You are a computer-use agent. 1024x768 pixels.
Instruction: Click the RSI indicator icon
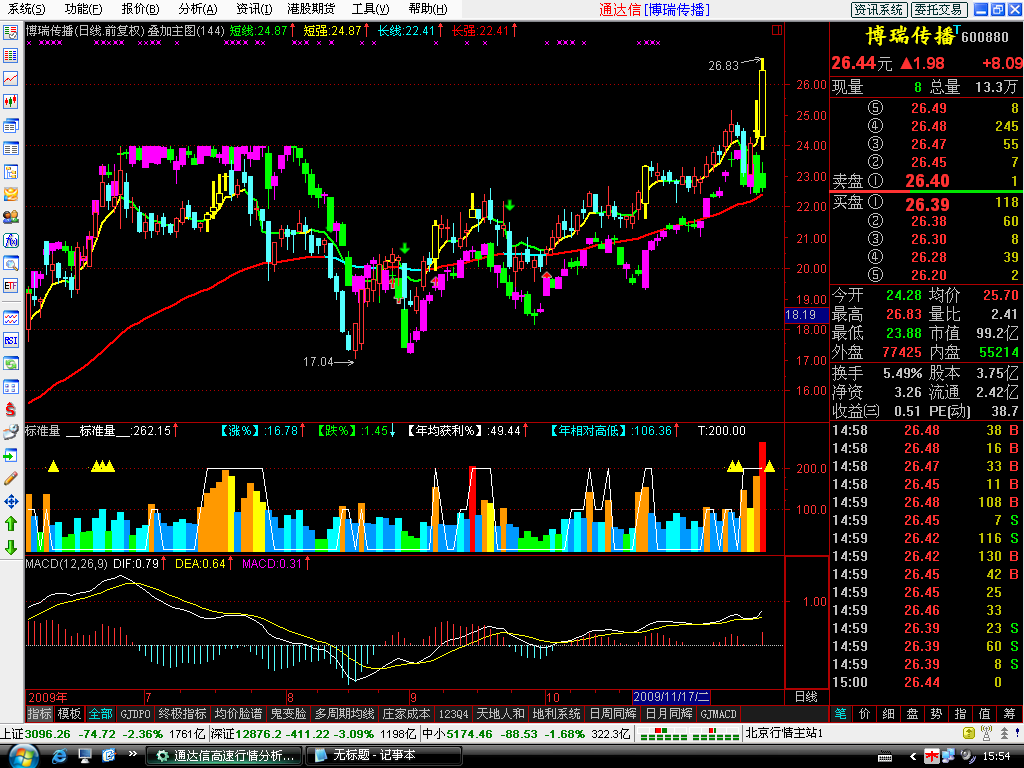pyautogui.click(x=10, y=340)
